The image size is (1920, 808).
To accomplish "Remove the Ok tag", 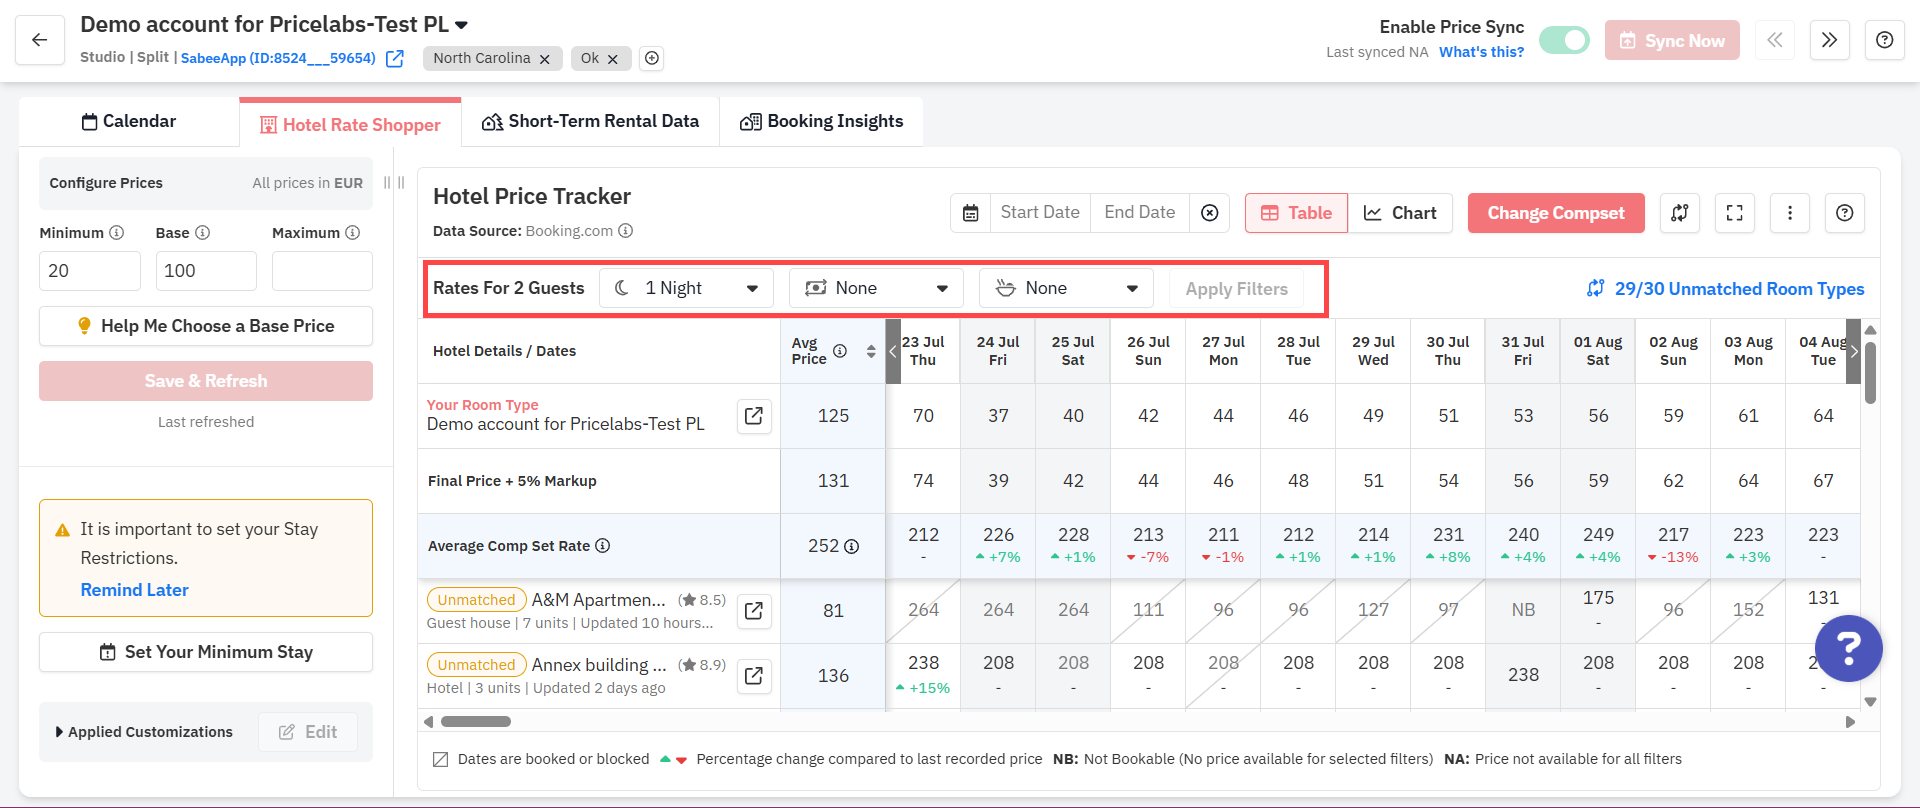I will [613, 59].
